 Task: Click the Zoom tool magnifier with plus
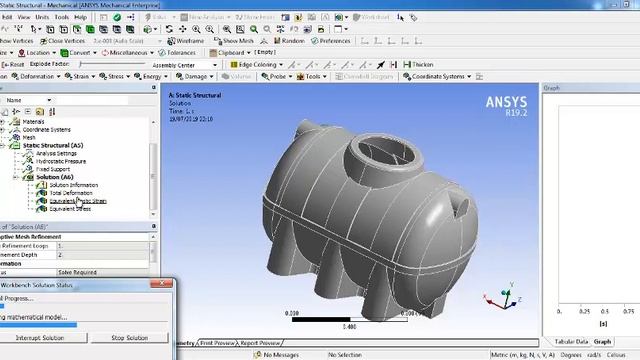tap(196, 29)
